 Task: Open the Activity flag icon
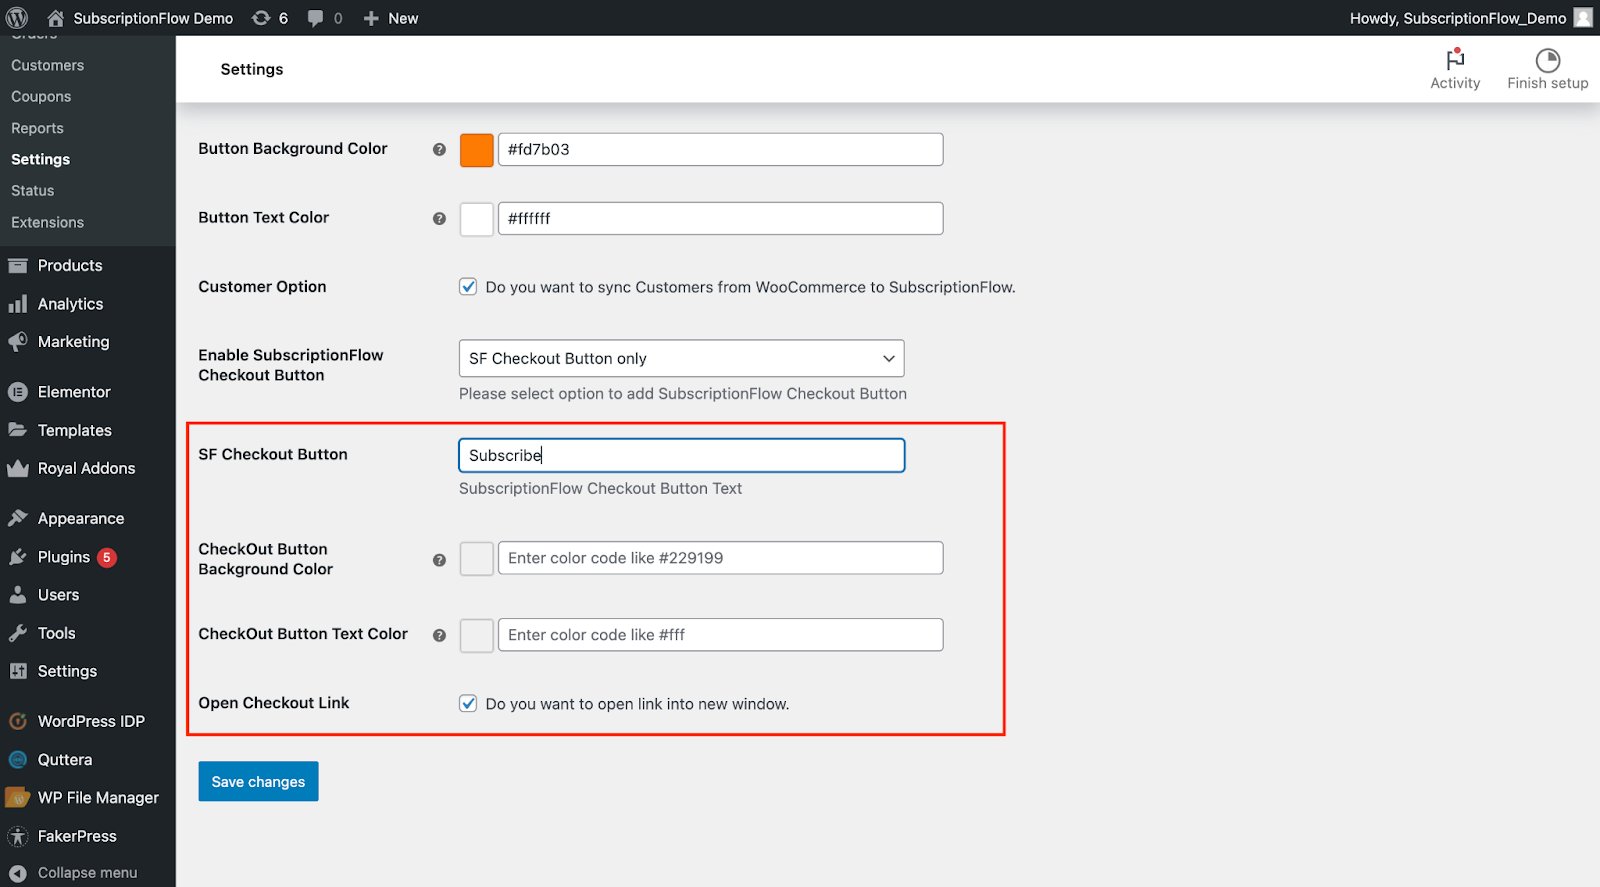[x=1455, y=59]
